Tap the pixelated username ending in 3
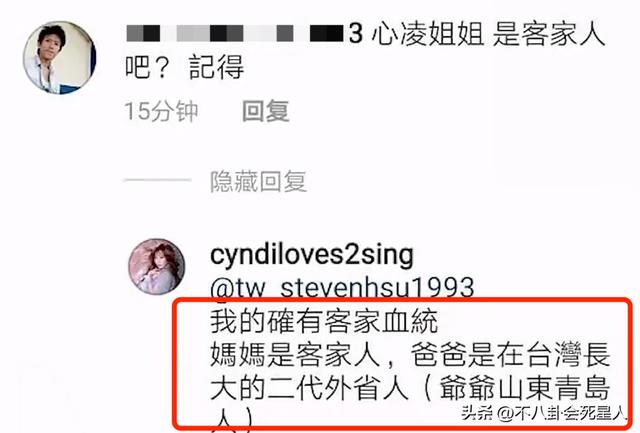 click(x=244, y=33)
